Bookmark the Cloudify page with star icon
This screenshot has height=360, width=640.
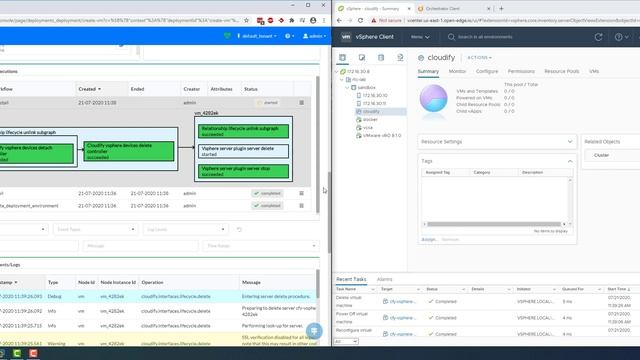[x=247, y=20]
